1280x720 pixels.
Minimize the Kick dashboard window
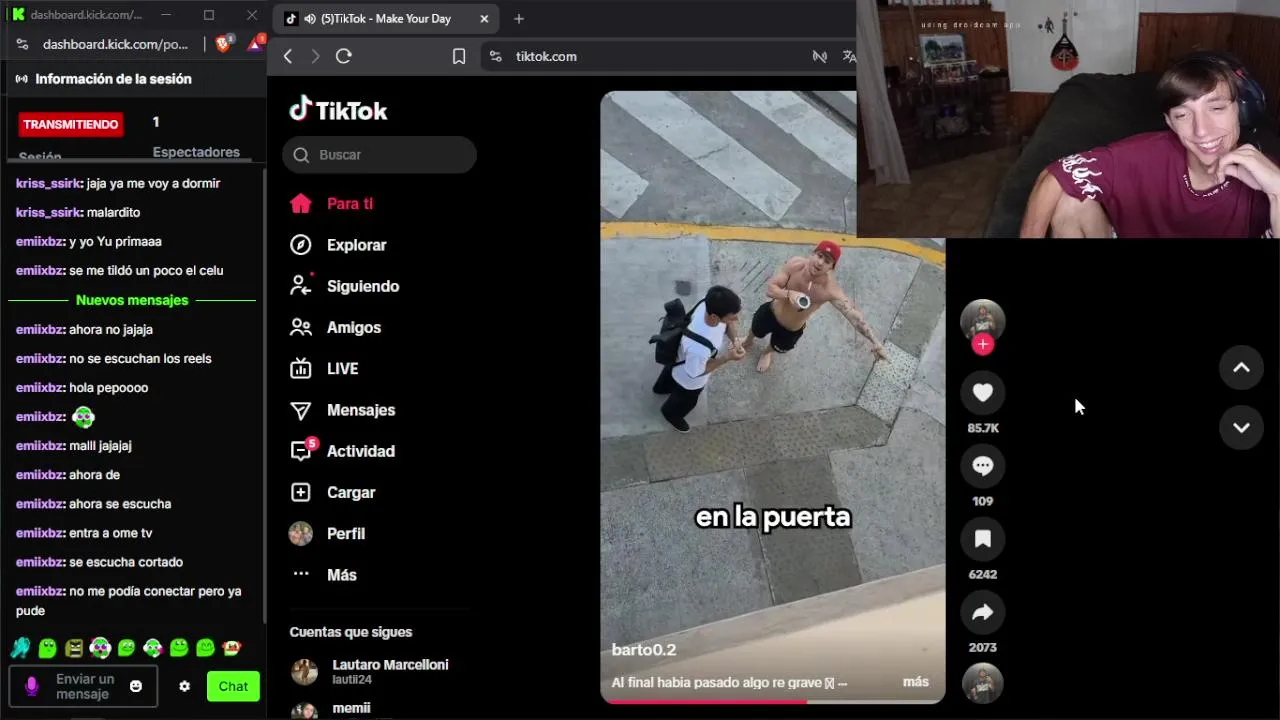coord(166,15)
